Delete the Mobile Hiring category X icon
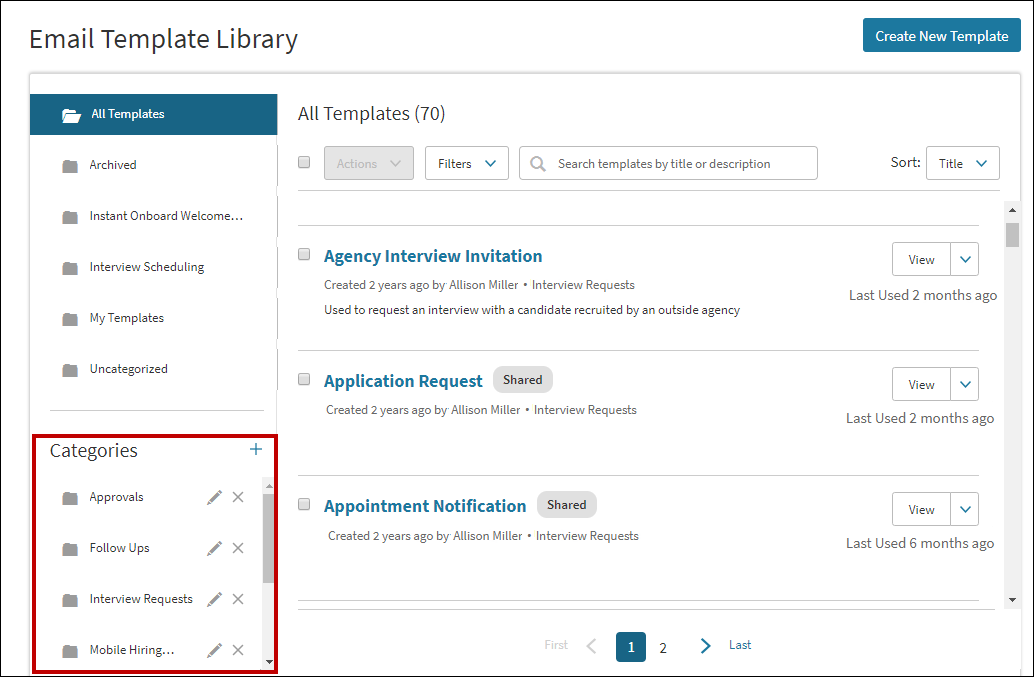Image resolution: width=1034 pixels, height=677 pixels. pos(238,650)
